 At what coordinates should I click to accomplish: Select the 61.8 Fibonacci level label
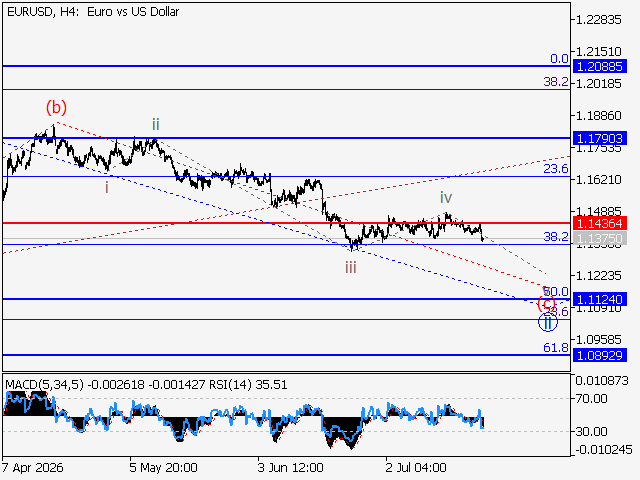click(x=556, y=347)
